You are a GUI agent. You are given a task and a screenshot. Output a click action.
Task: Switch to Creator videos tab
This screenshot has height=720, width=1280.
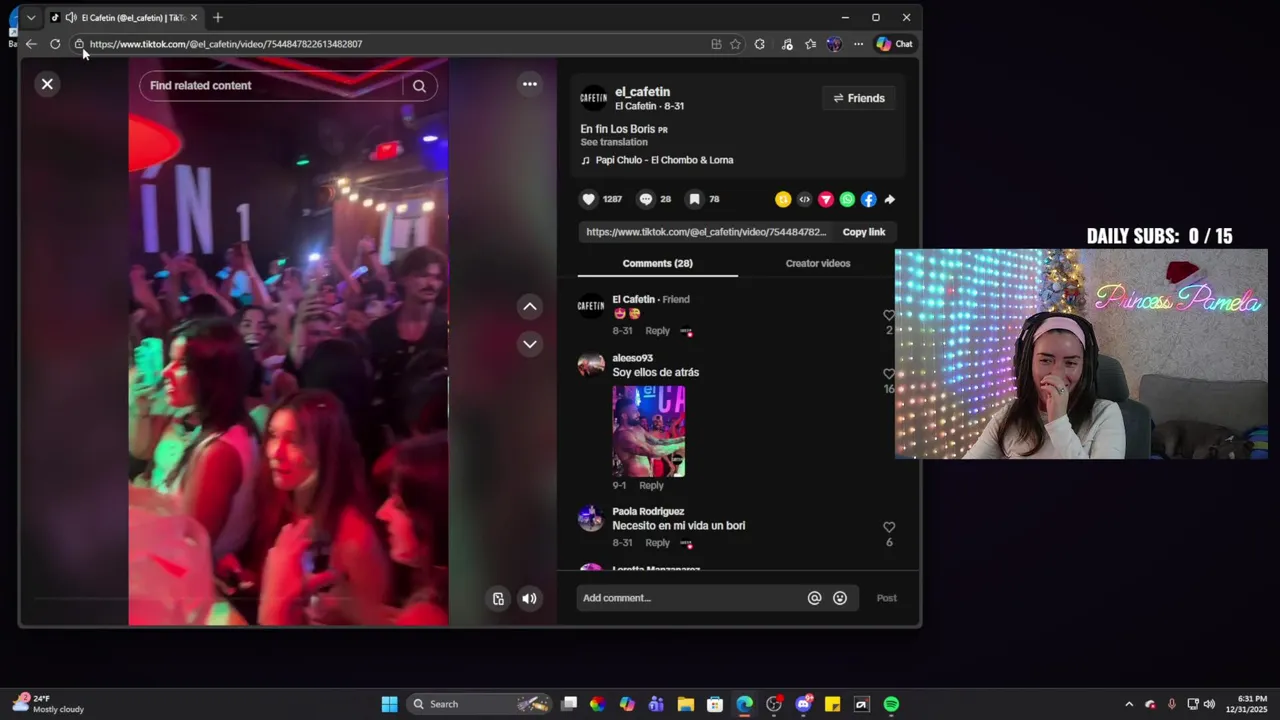tap(818, 263)
